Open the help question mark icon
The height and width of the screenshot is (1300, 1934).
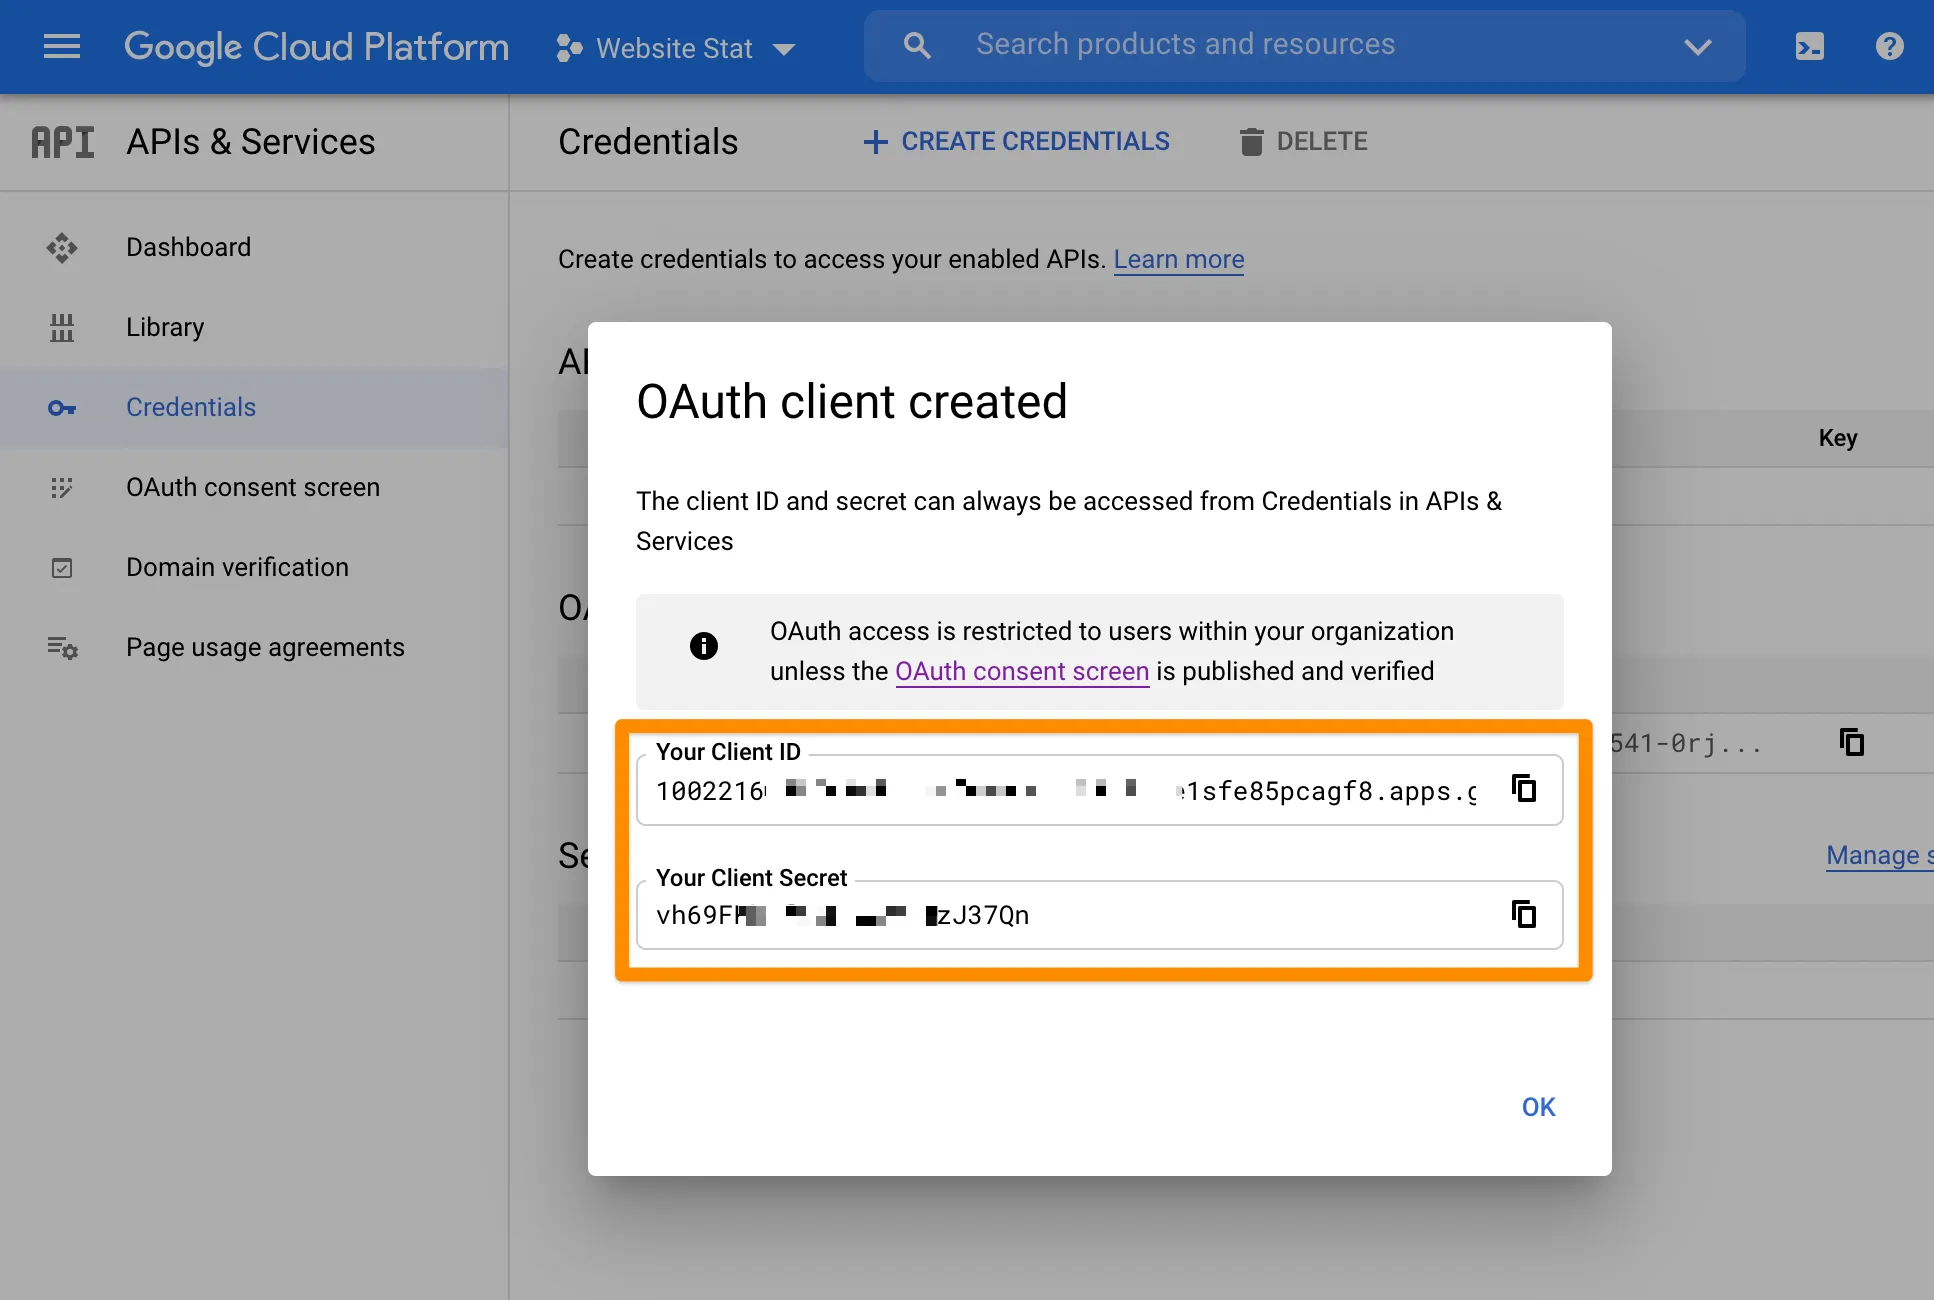tap(1889, 46)
